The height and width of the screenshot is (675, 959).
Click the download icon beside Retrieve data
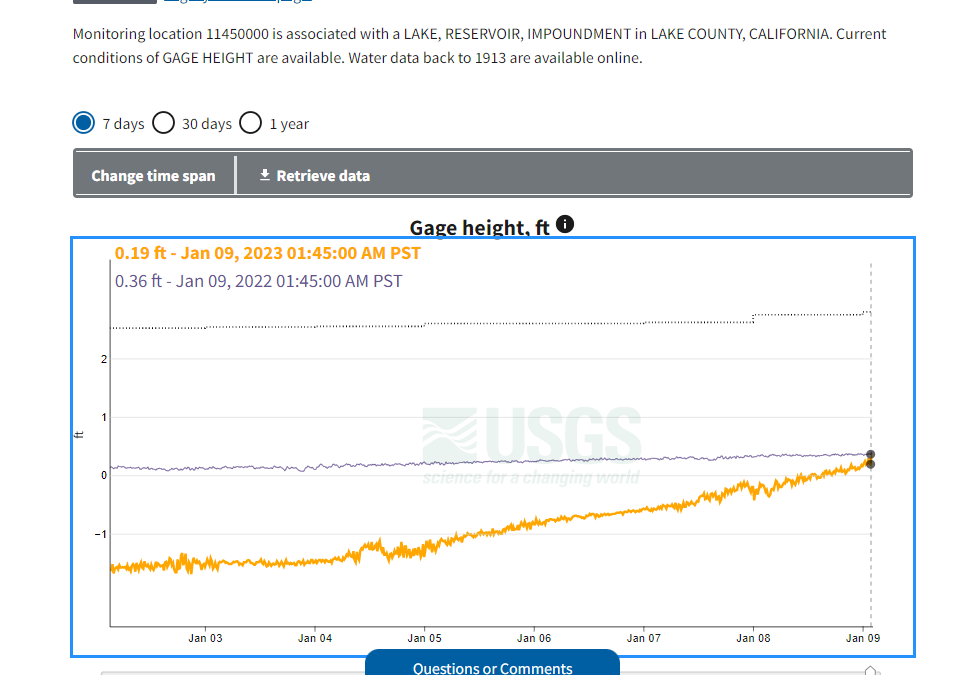click(265, 175)
